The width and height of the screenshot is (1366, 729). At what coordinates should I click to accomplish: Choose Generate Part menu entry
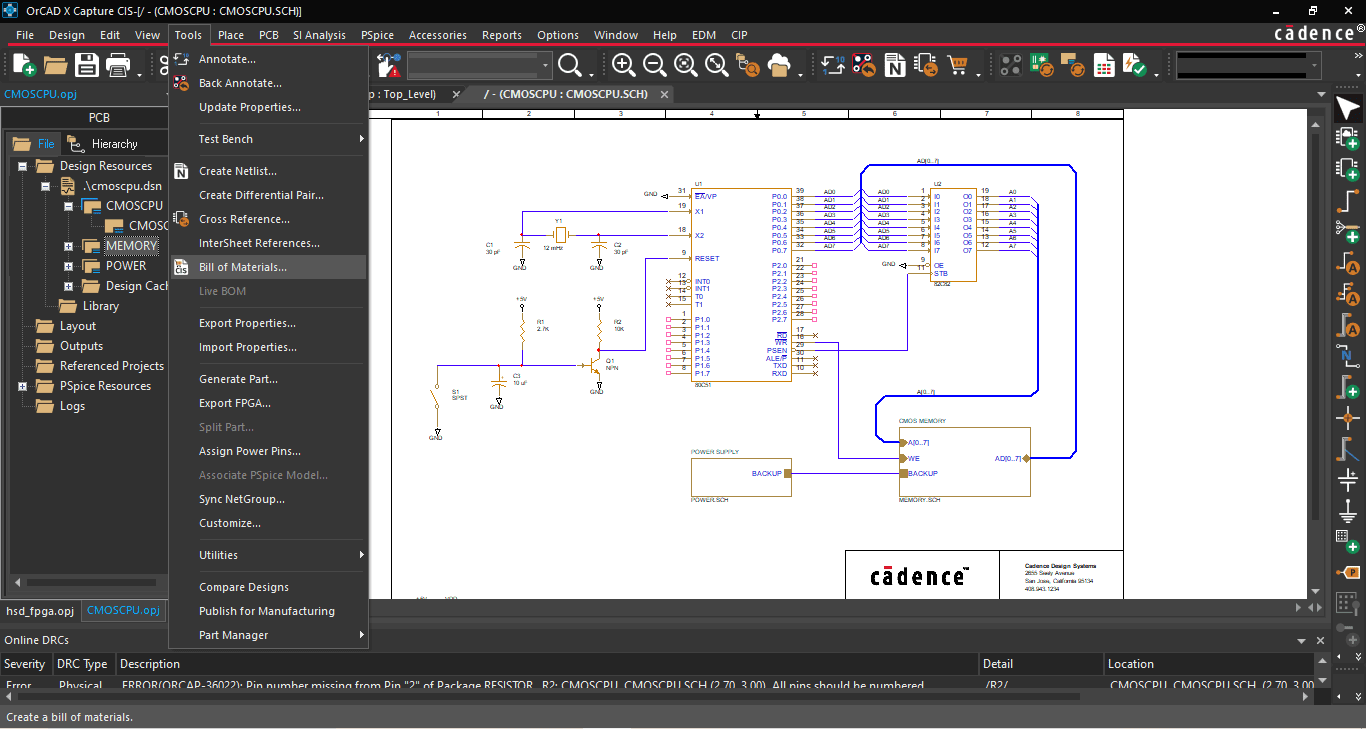point(268,379)
